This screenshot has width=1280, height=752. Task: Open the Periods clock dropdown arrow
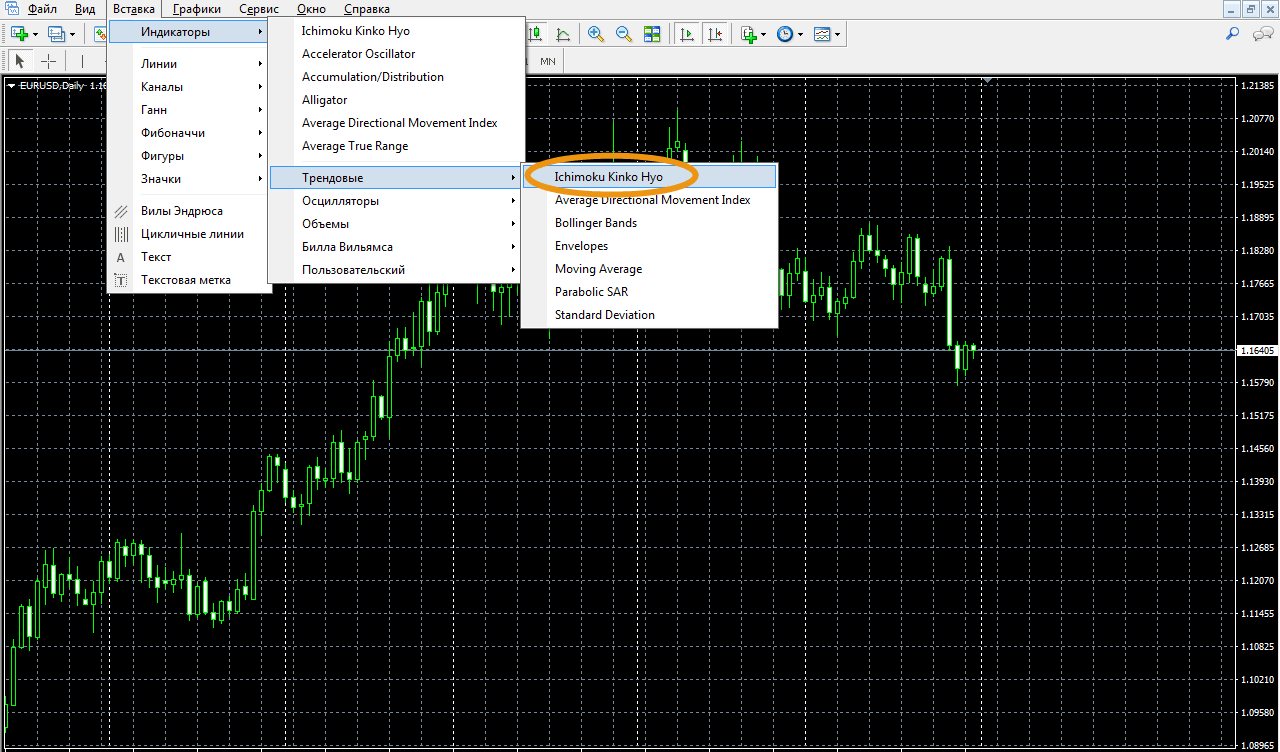801,34
